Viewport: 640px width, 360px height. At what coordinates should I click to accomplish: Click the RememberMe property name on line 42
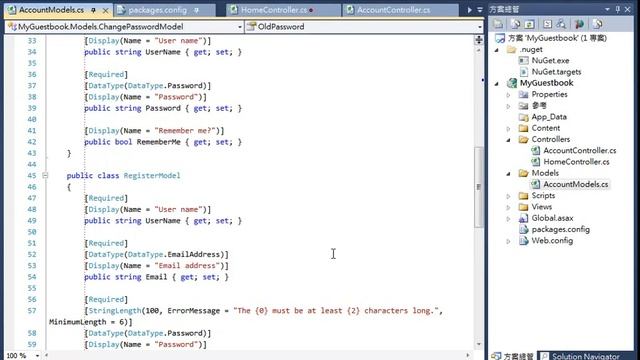click(158, 142)
